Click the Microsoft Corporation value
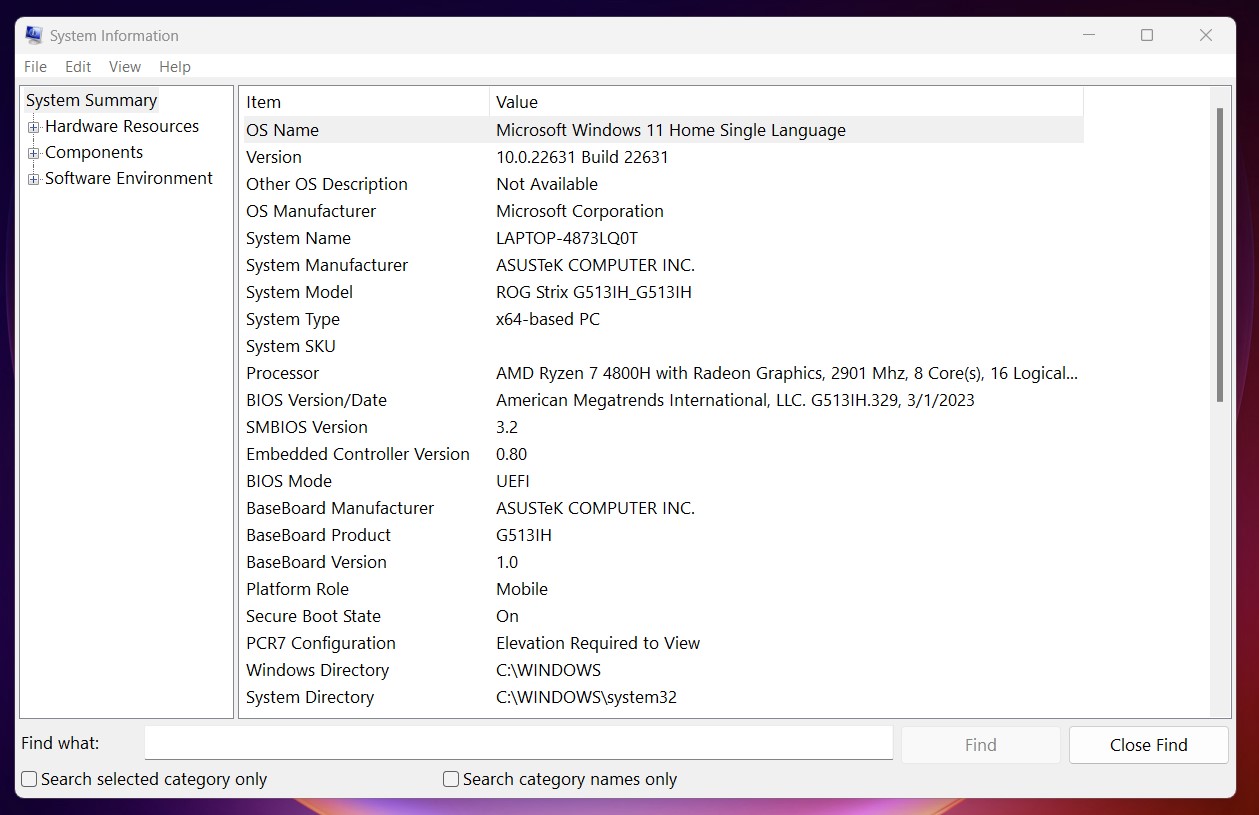The image size is (1259, 815). tap(580, 211)
